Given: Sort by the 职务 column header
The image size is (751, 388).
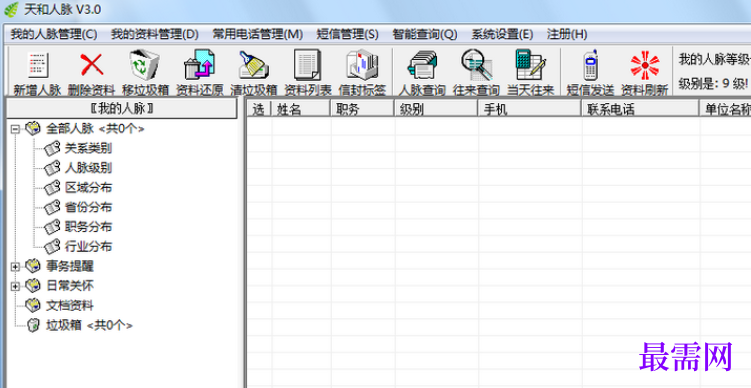Looking at the screenshot, I should [362, 109].
